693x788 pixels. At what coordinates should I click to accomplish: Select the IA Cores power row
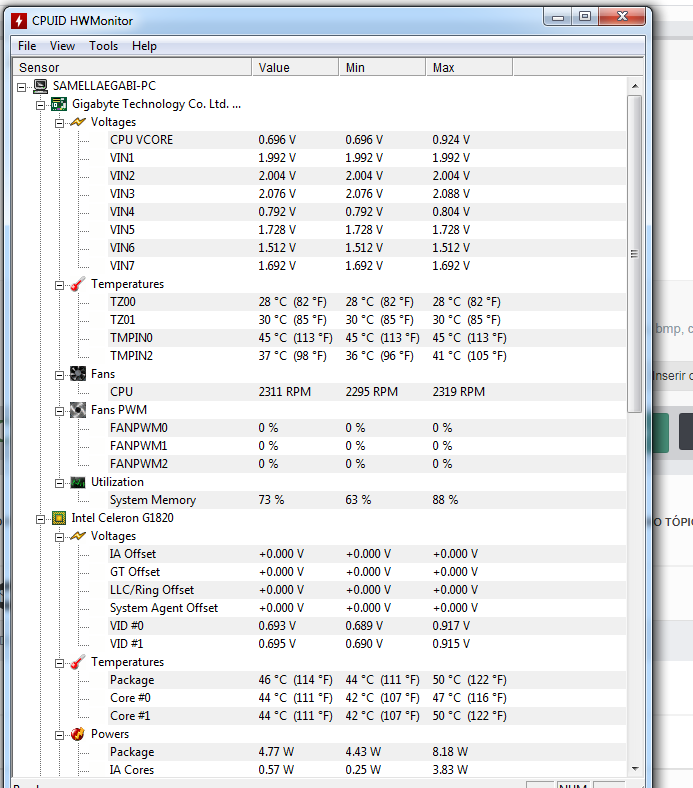point(367,770)
